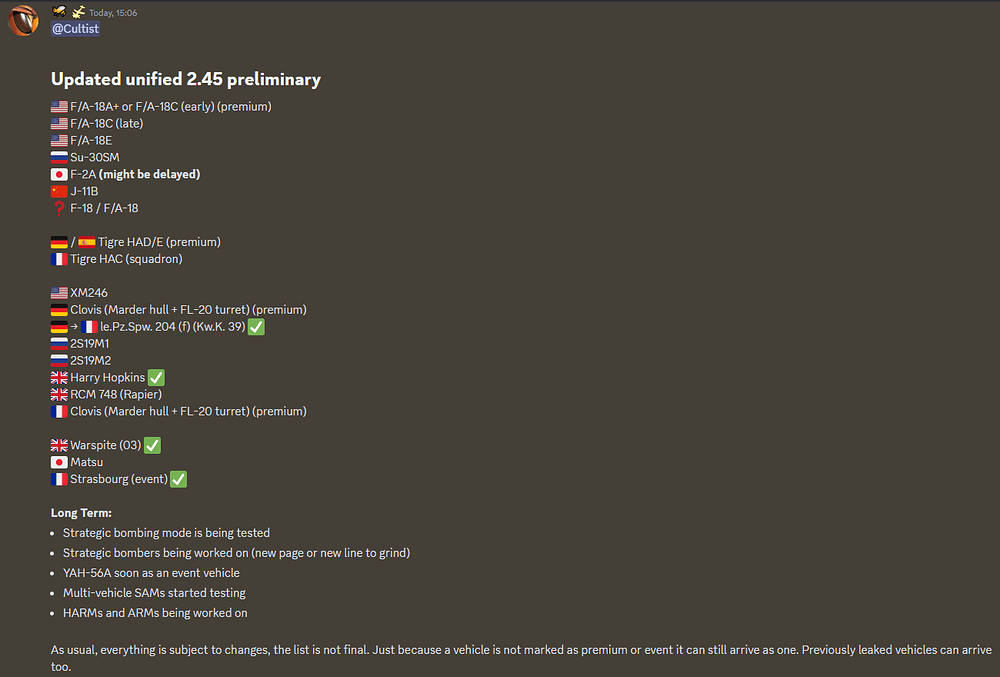Viewport: 1000px width, 677px height.
Task: Click the Today, 15:06 message timestamp
Action: [113, 13]
